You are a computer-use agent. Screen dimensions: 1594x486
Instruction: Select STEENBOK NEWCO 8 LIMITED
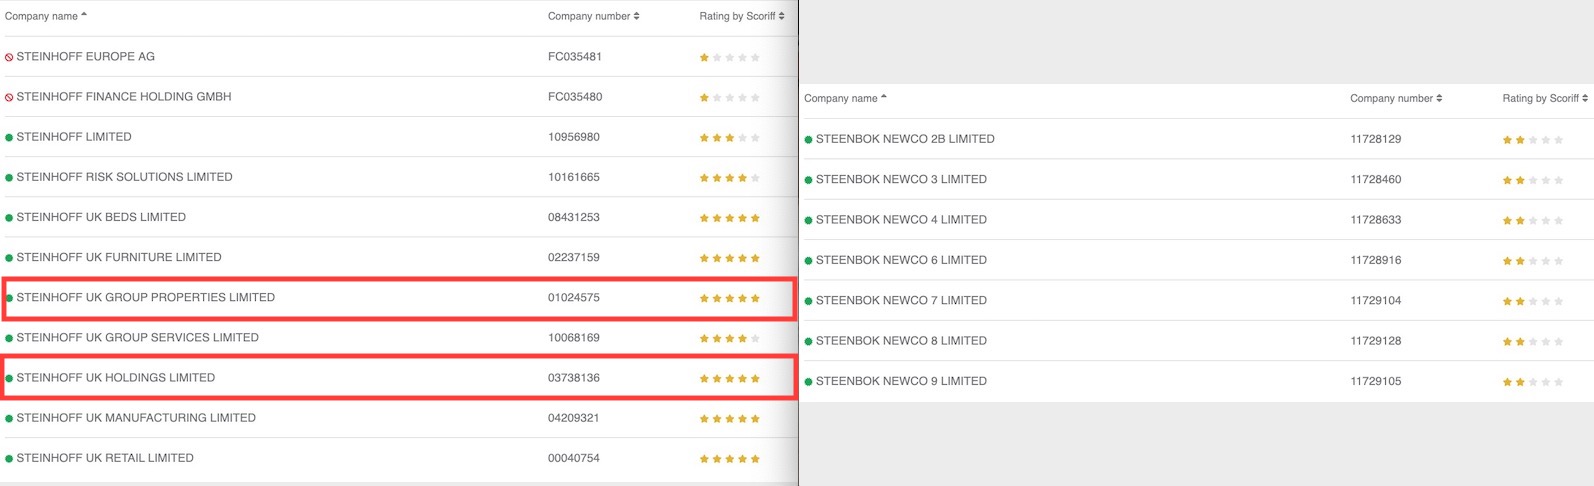click(901, 340)
